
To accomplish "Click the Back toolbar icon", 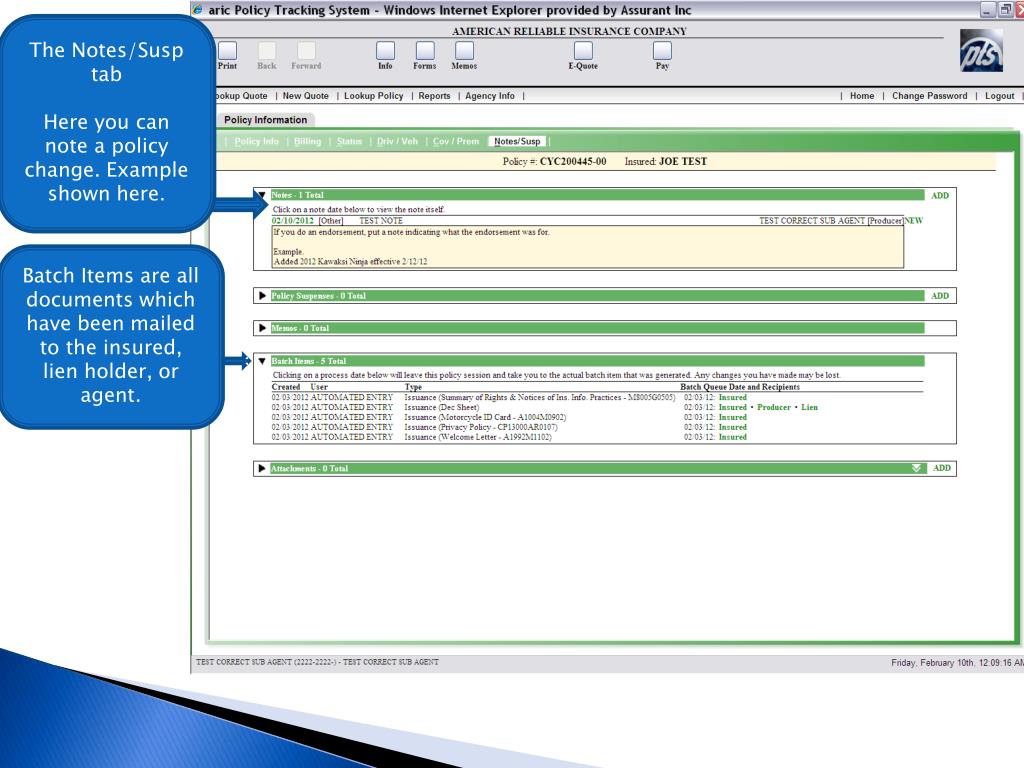I will (x=266, y=51).
